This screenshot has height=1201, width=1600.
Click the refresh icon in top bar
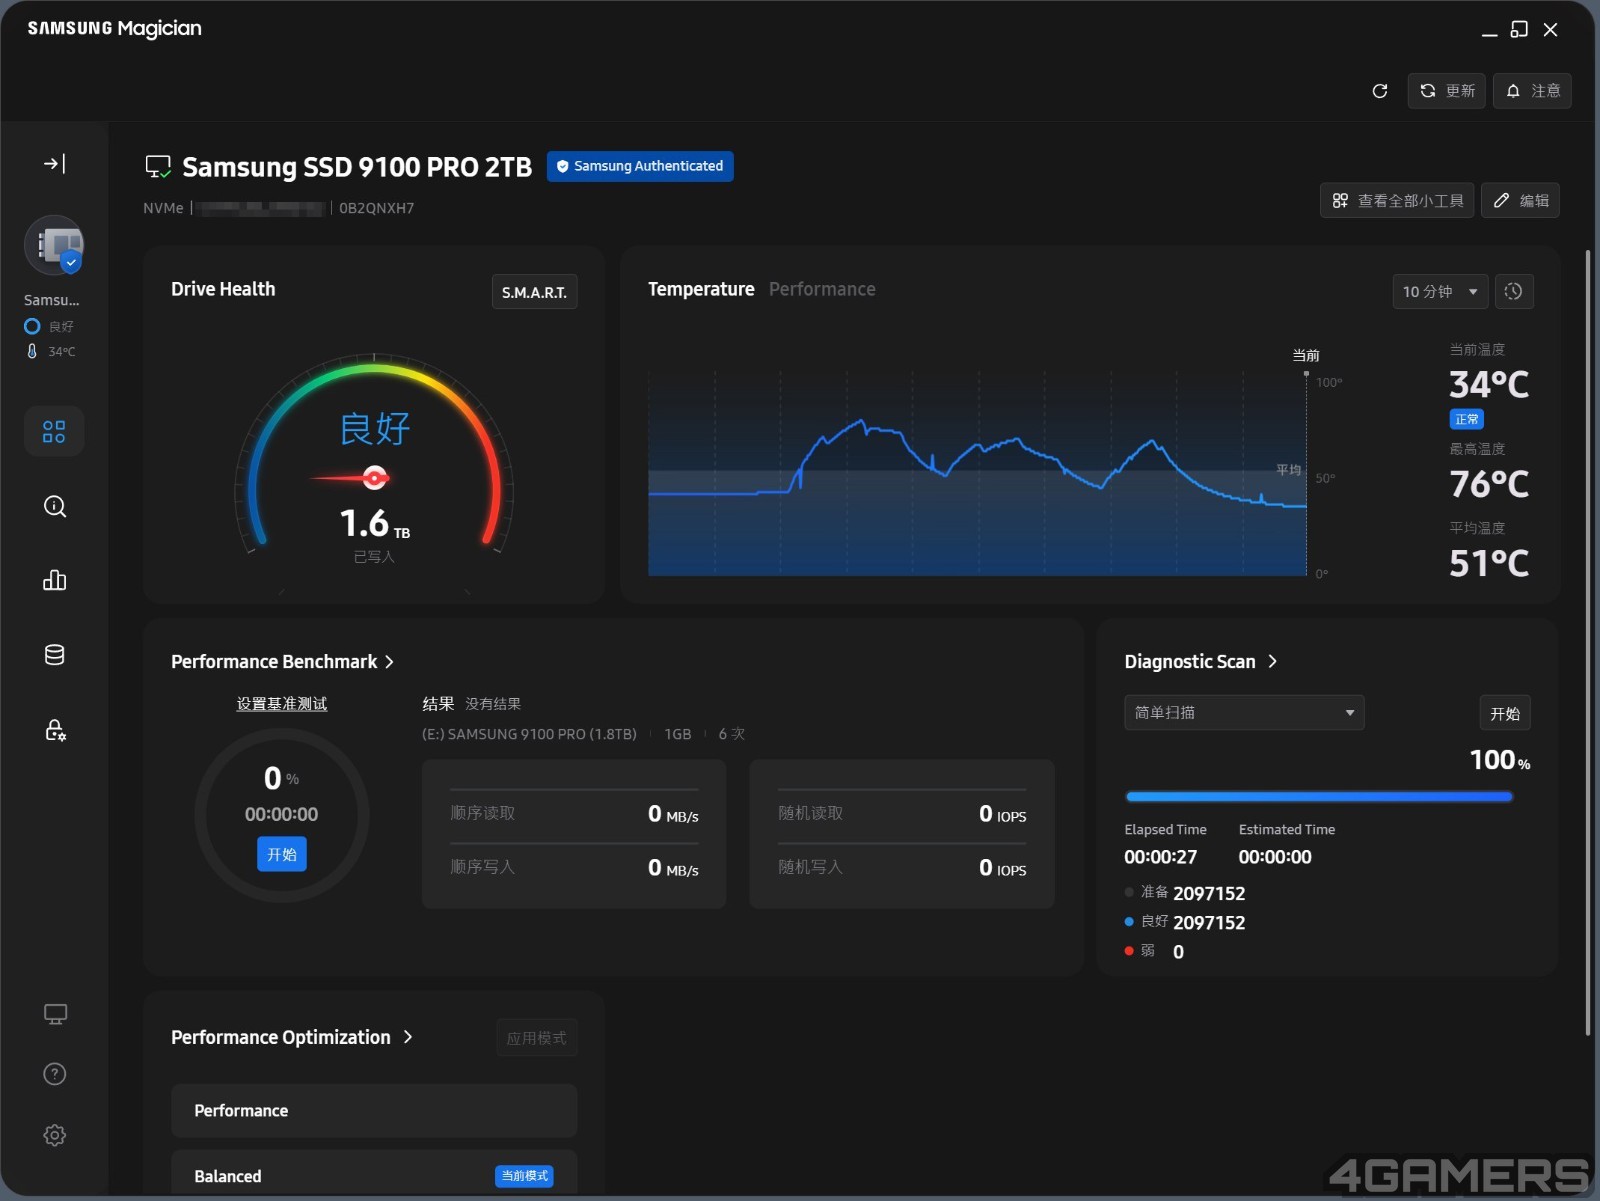1380,91
